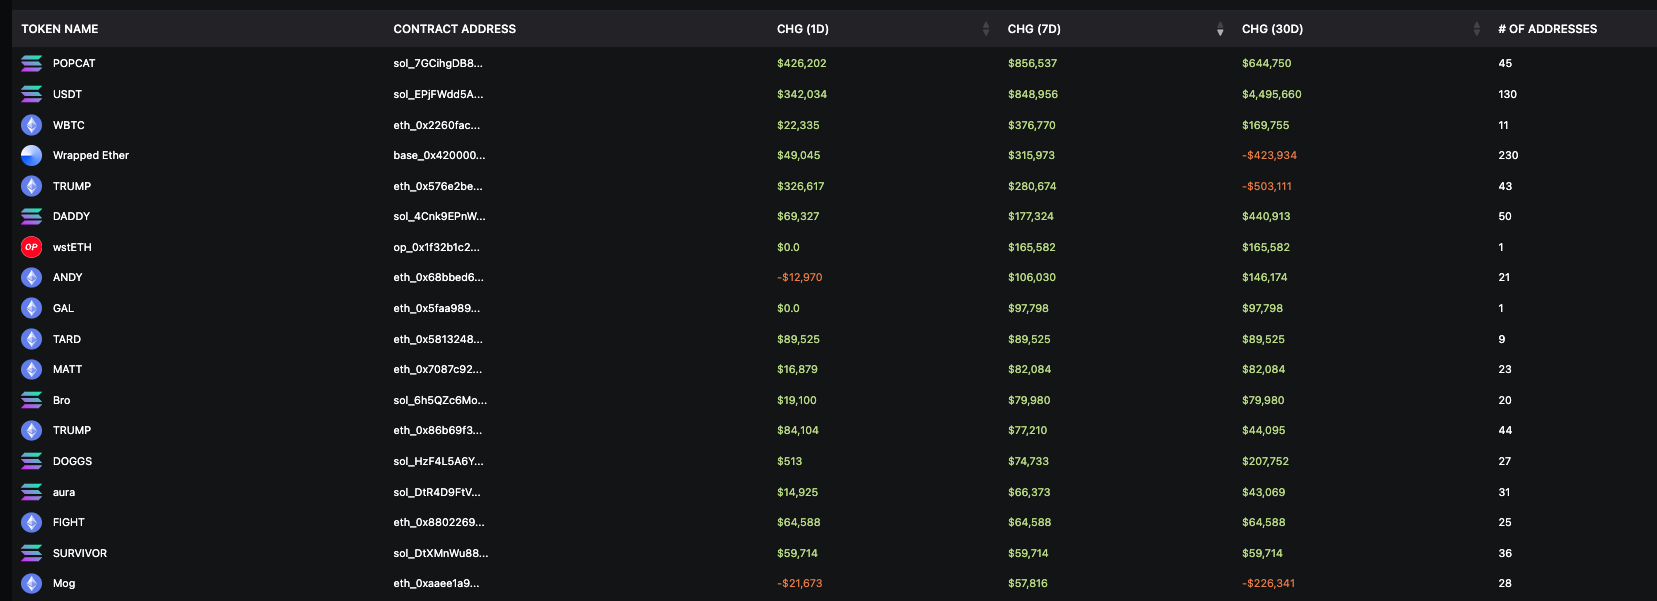Select the DOGGS token name
The image size is (1657, 601).
tap(72, 461)
